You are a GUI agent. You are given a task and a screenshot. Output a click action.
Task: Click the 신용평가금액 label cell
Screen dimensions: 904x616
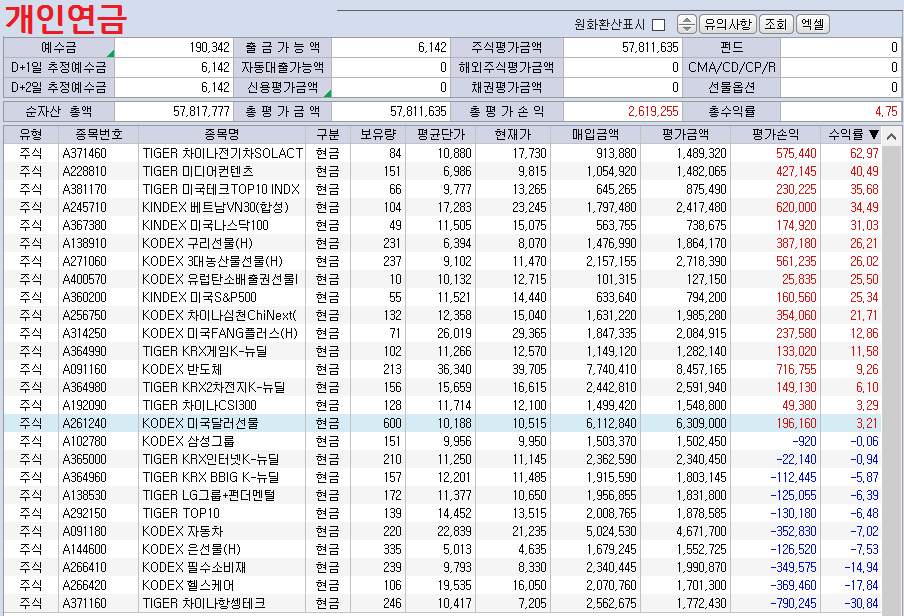point(282,87)
